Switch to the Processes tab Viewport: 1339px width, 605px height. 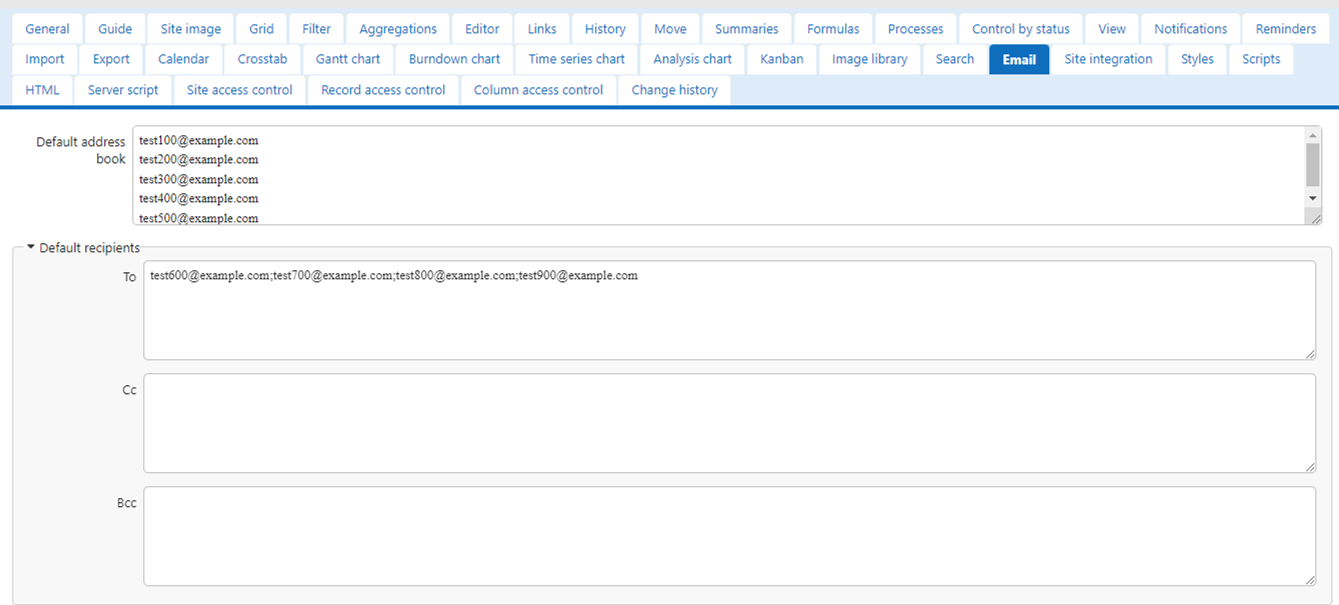click(915, 29)
